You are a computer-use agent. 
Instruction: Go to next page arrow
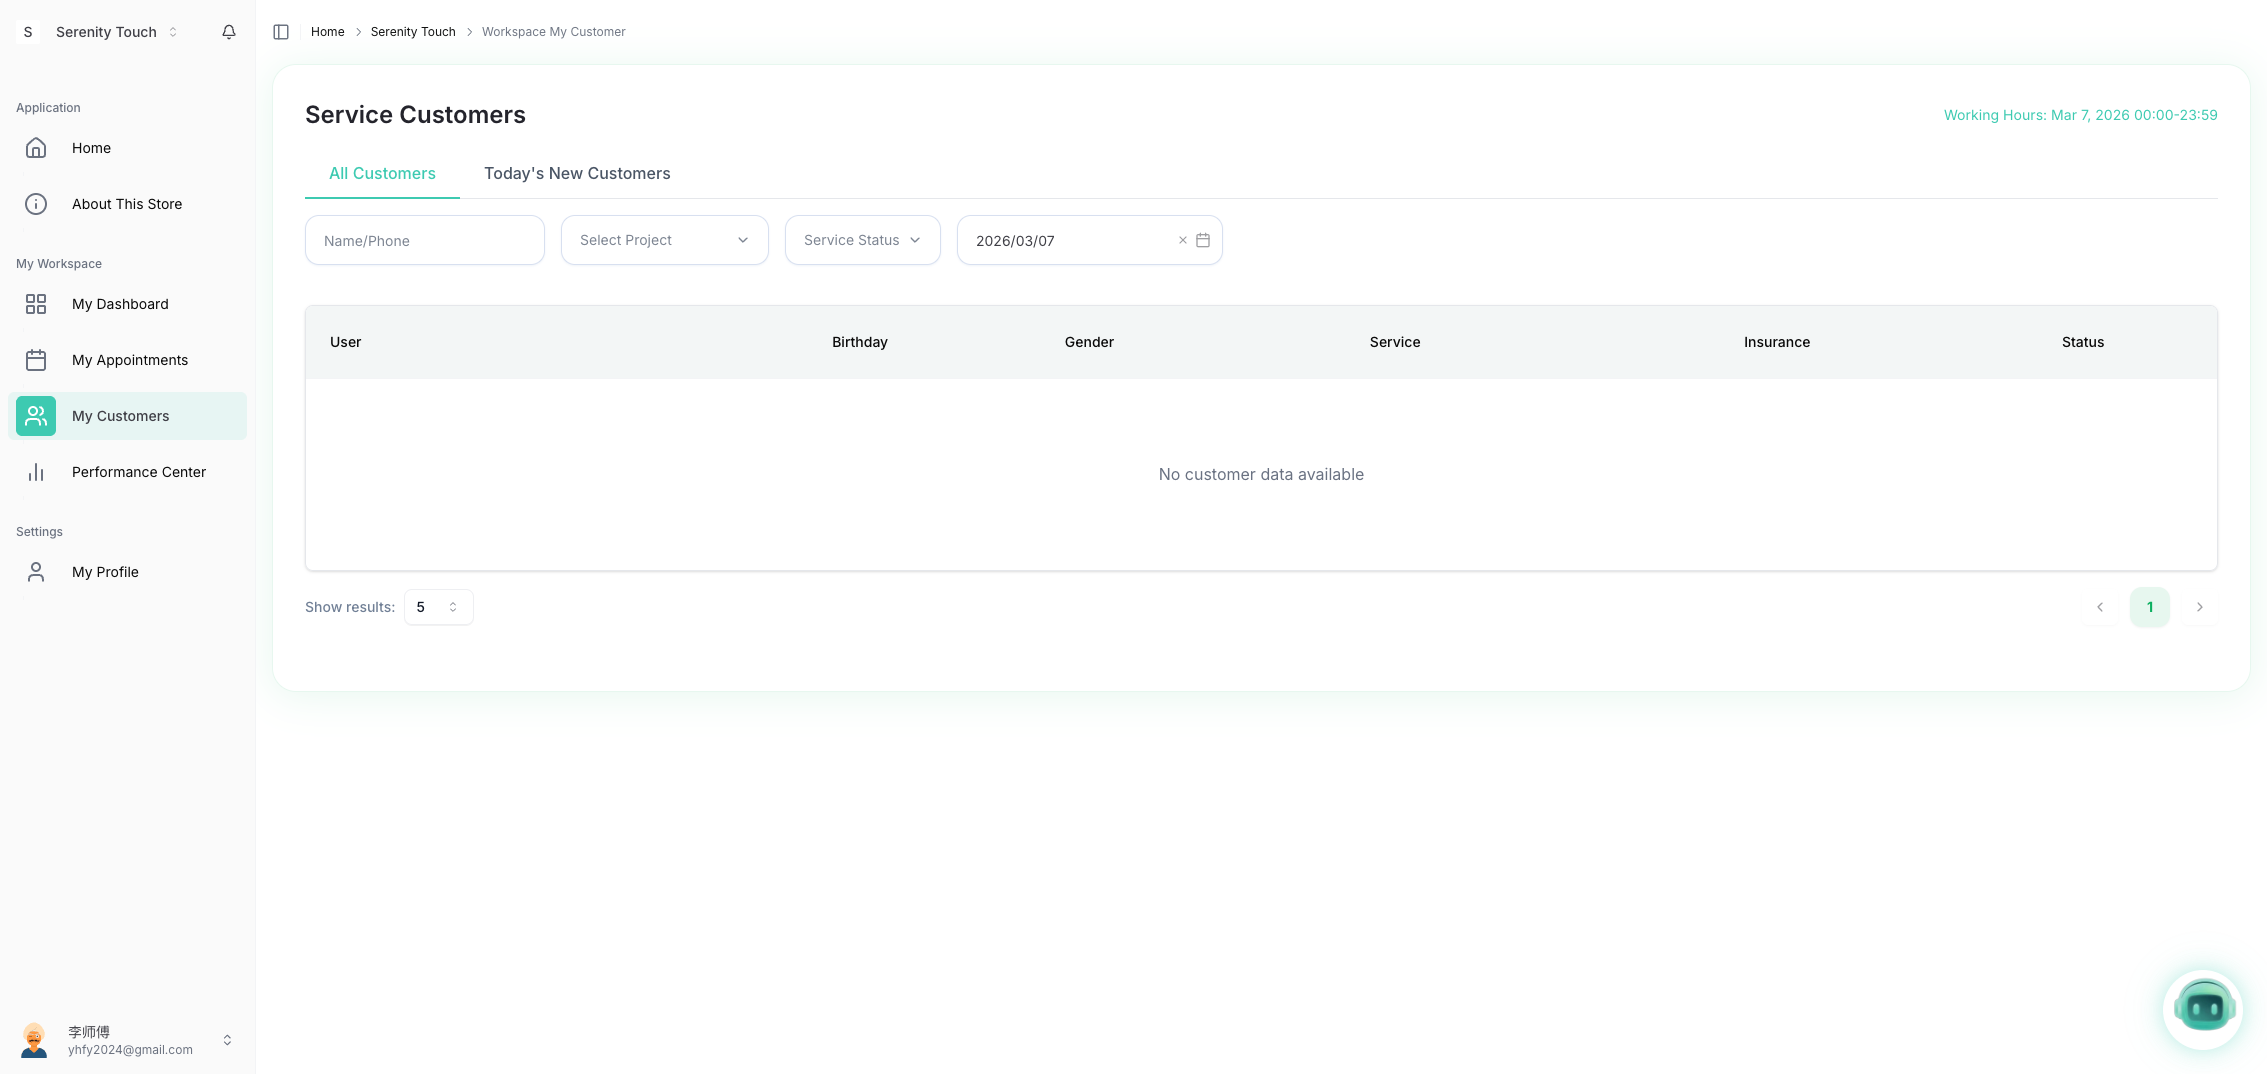coord(2199,607)
